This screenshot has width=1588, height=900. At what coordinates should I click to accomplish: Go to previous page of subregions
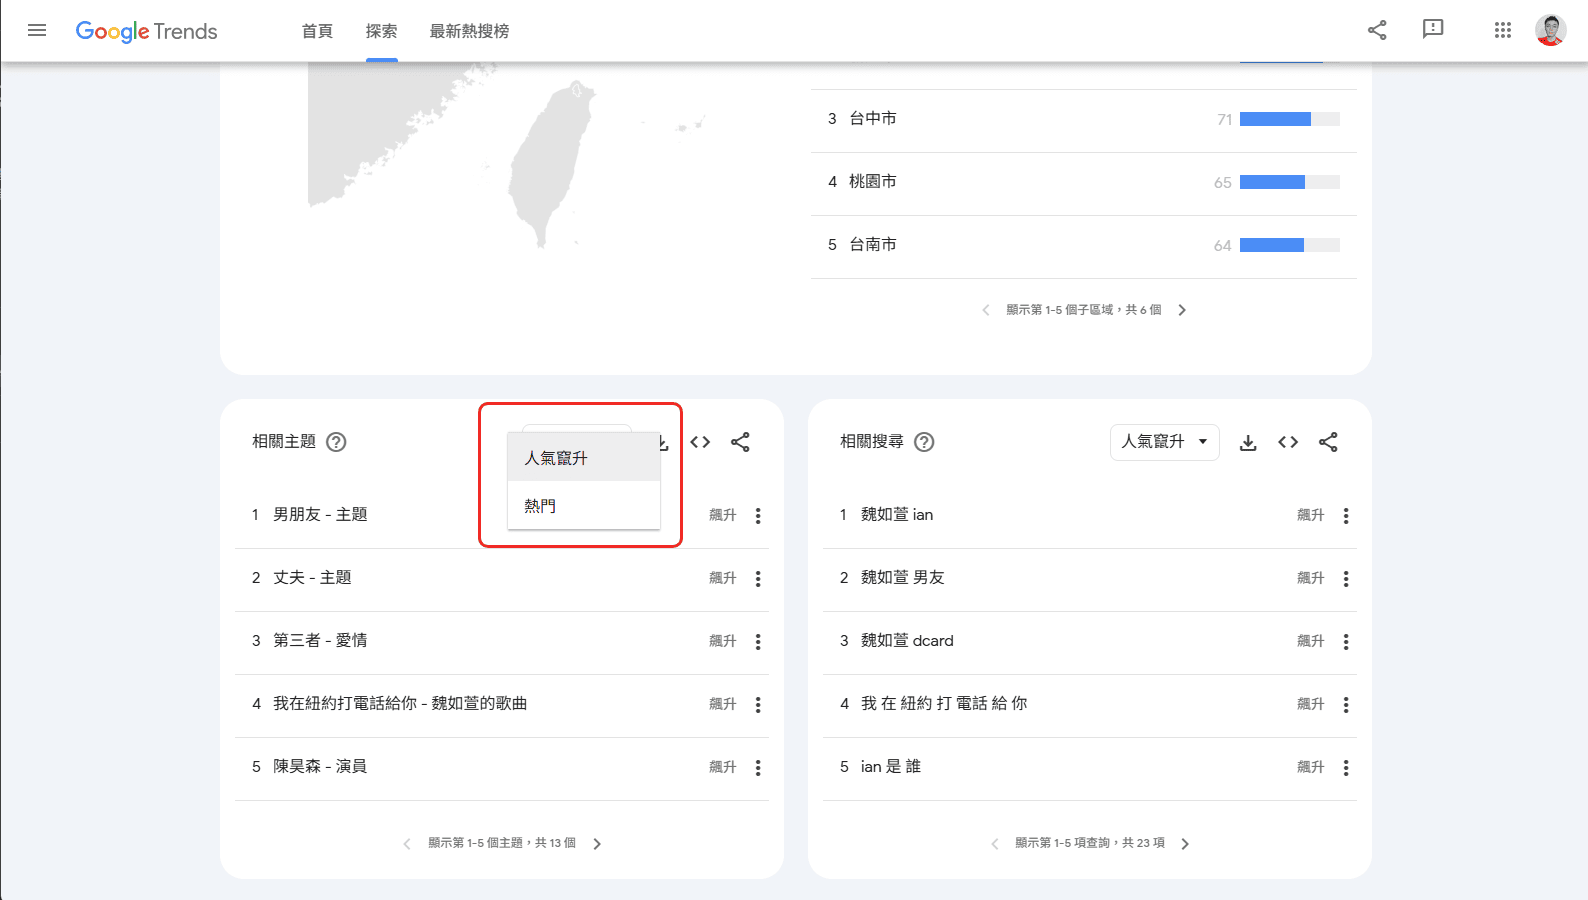(986, 310)
